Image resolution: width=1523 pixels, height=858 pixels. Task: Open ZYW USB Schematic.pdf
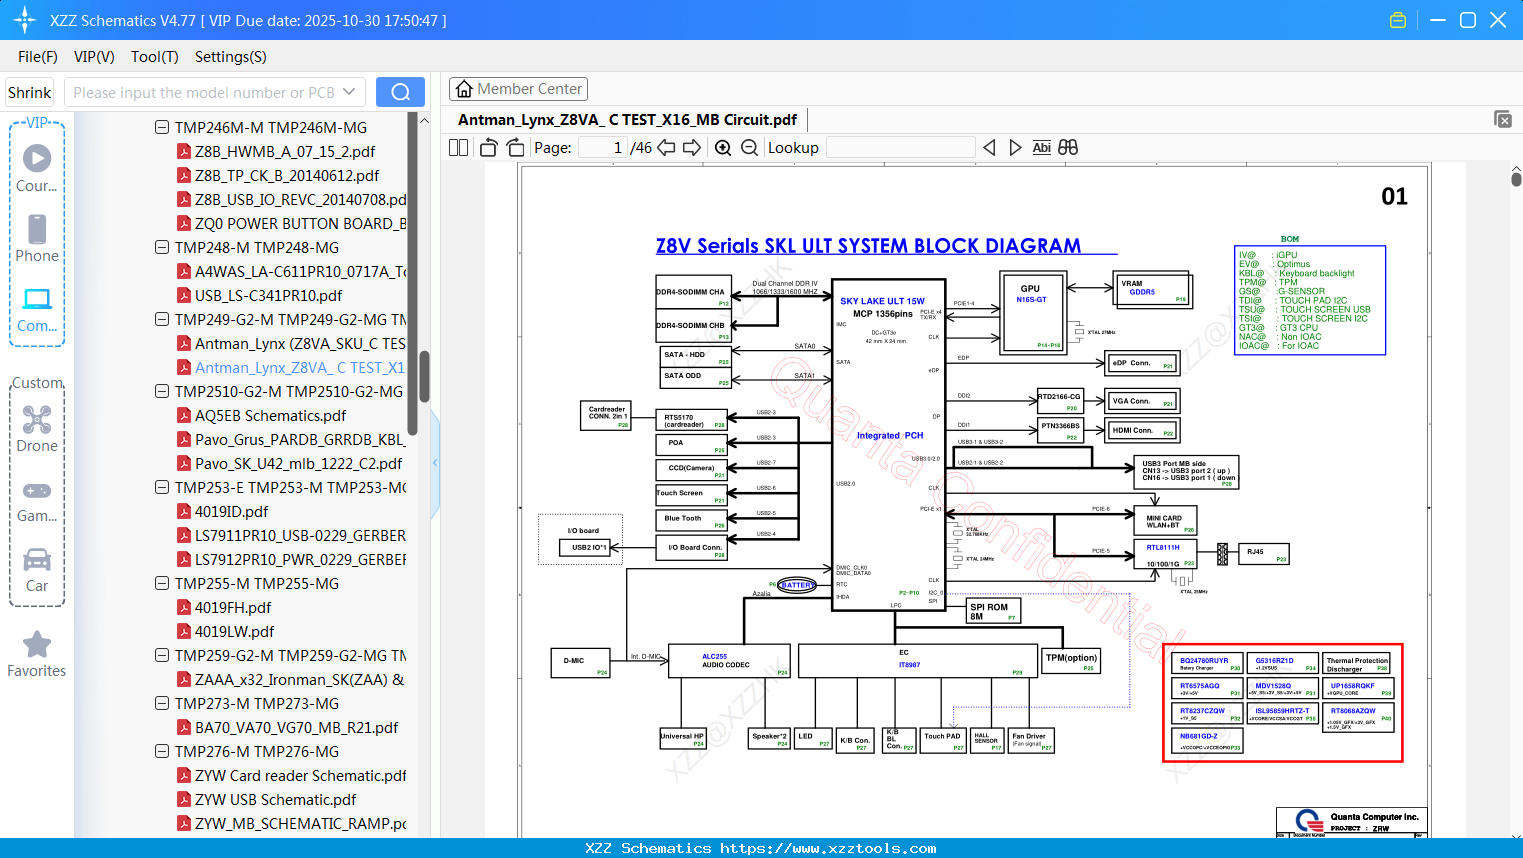coord(275,799)
